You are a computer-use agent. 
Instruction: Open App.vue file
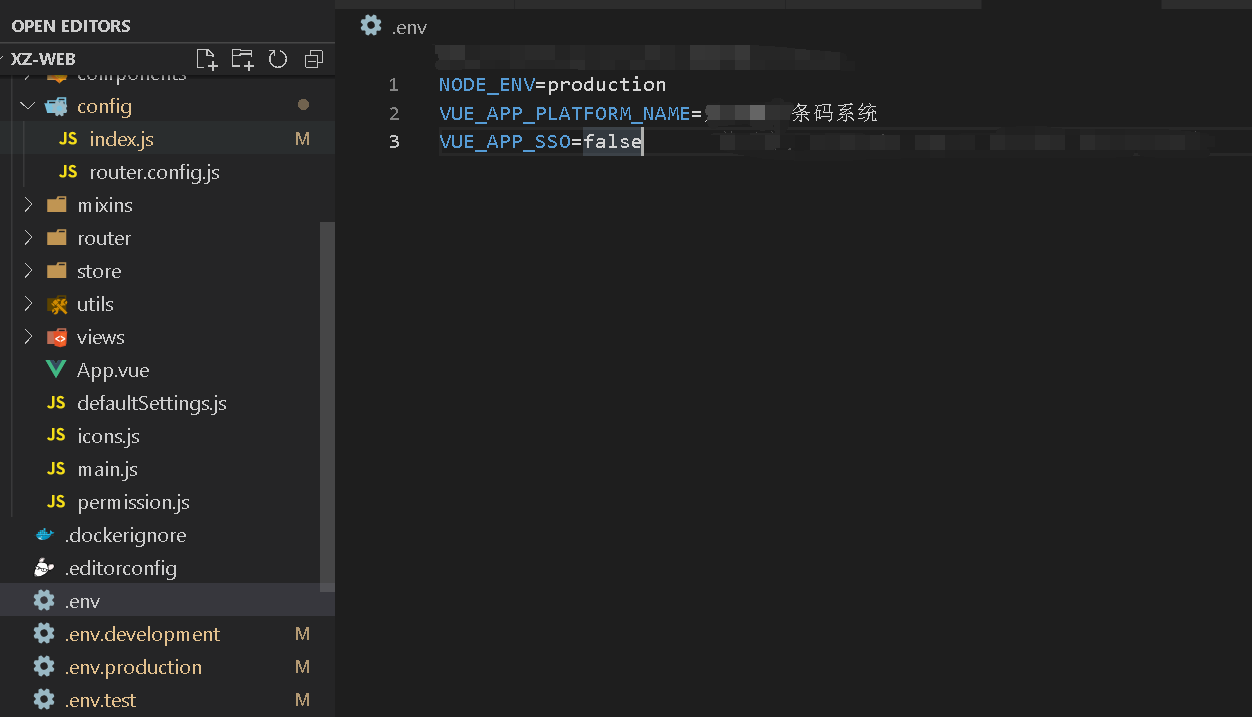coord(113,370)
